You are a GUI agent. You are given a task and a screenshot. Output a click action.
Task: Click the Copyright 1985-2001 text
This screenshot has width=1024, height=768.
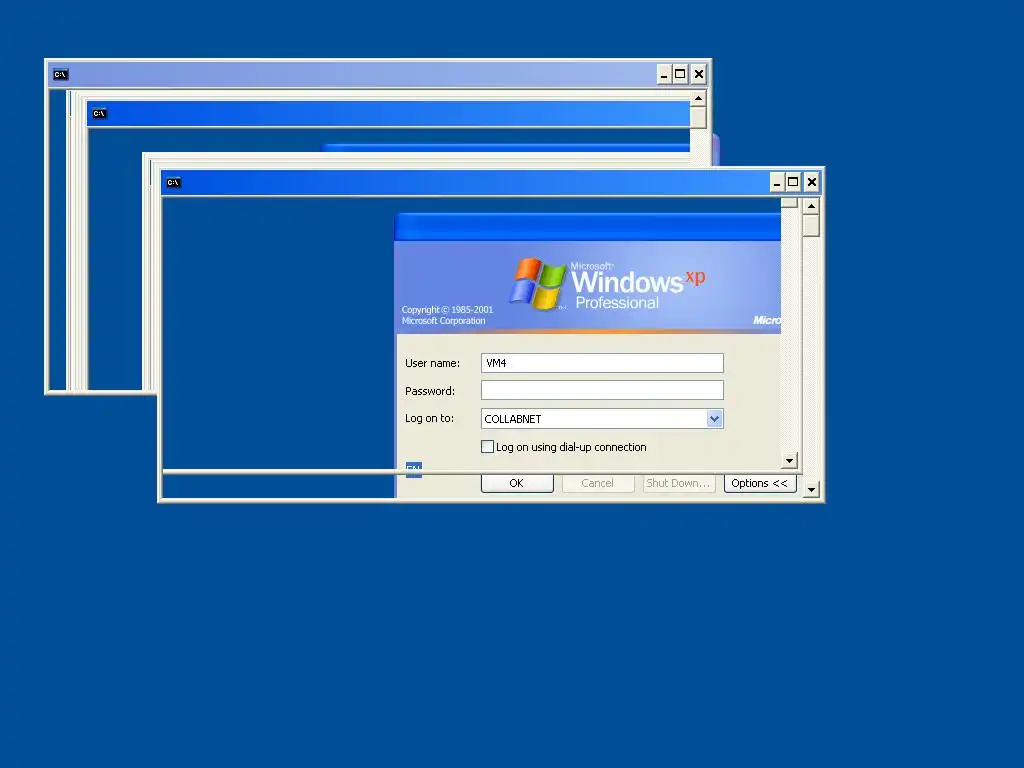(447, 310)
